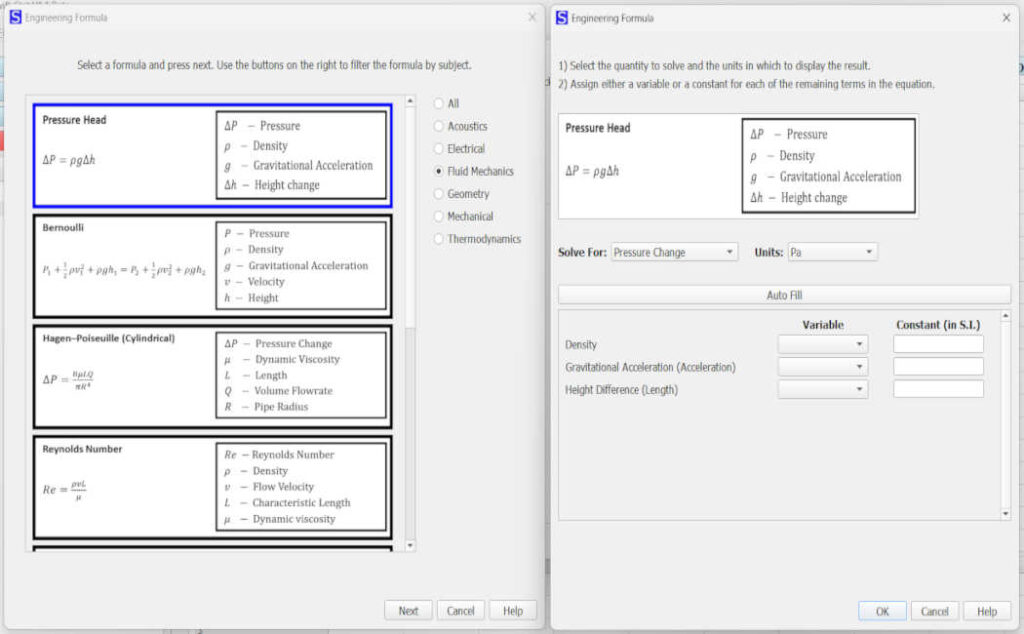Click the Gravitational Acceleration constant field
Screen dimensions: 1024x634
pyautogui.click(x=938, y=367)
